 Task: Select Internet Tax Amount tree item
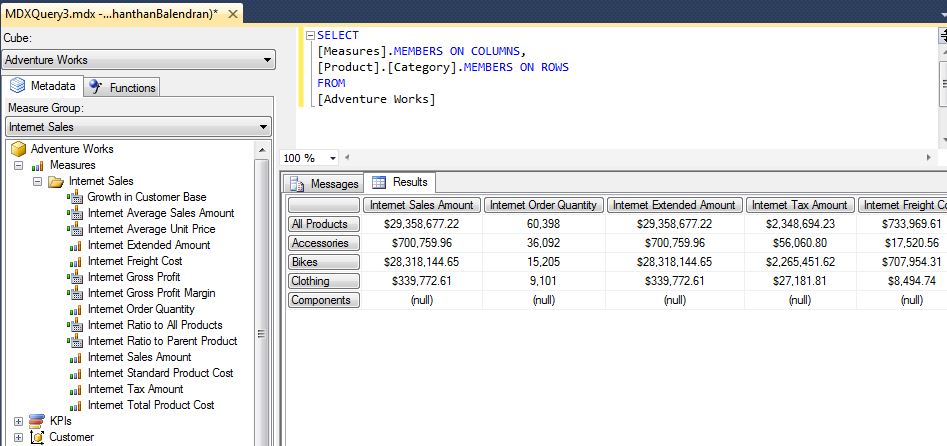135,389
